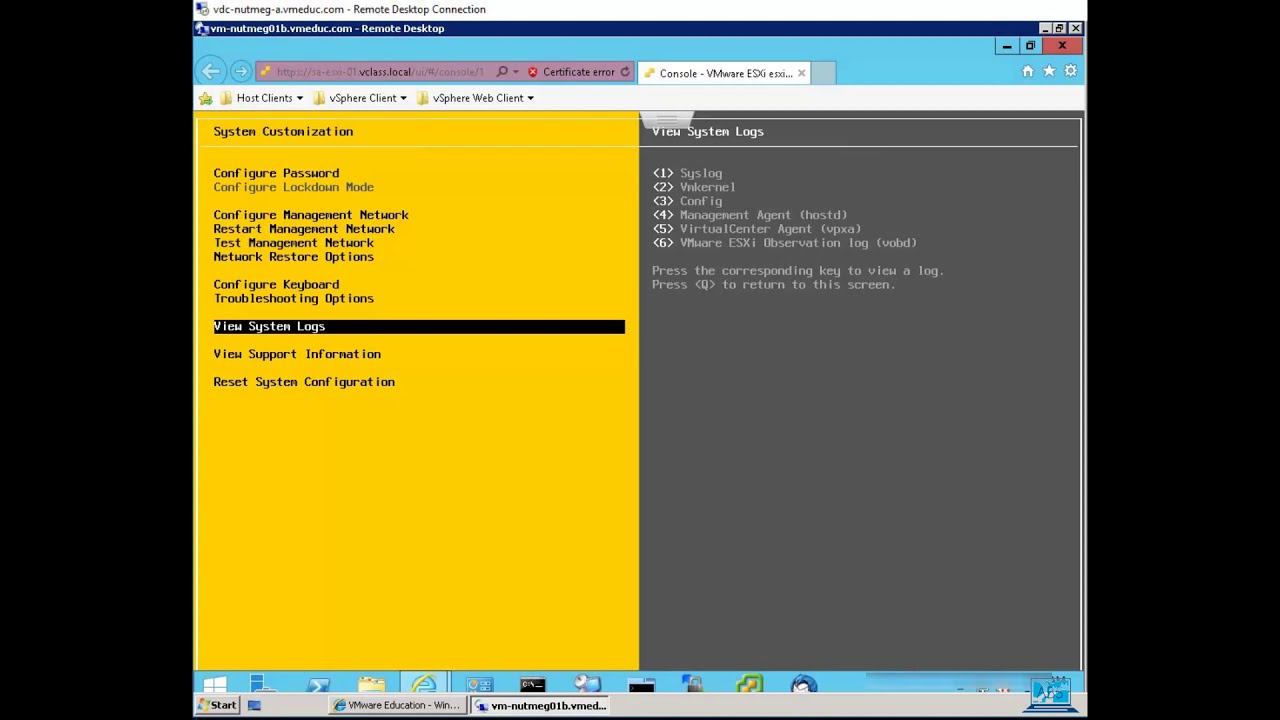Open Favorites star icon
Viewport: 1280px width, 720px height.
pos(1049,71)
